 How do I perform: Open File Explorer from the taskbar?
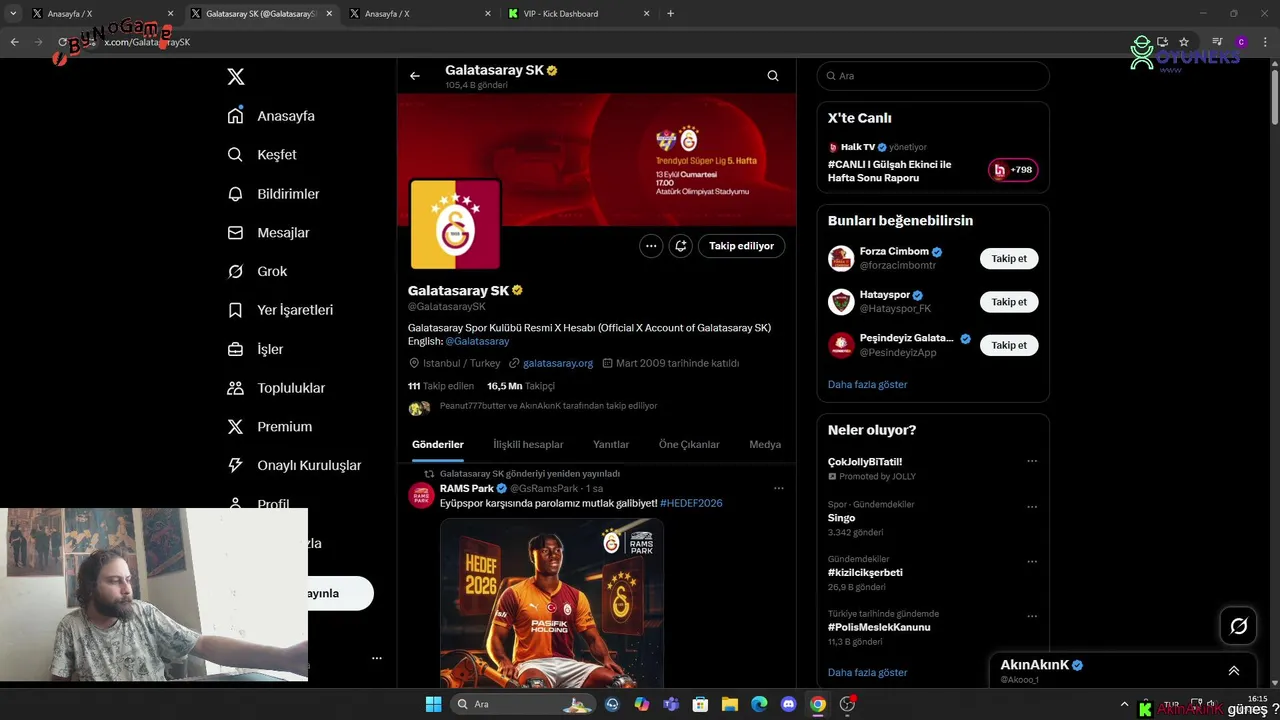pos(730,704)
